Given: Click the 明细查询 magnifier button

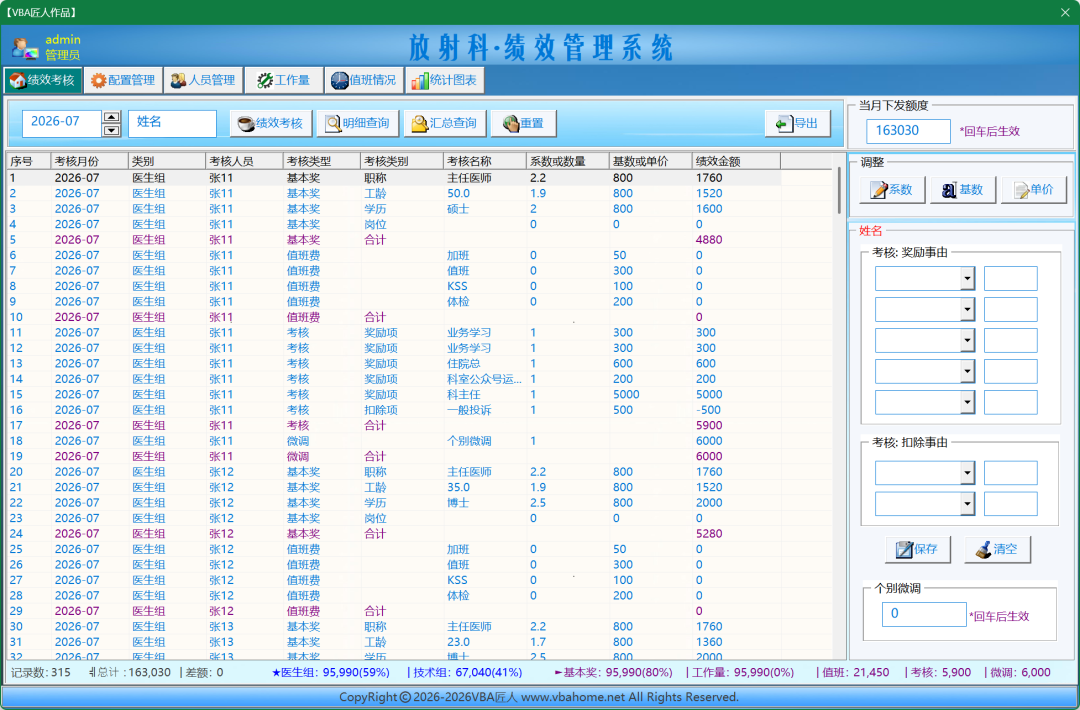Looking at the screenshot, I should click(x=357, y=123).
